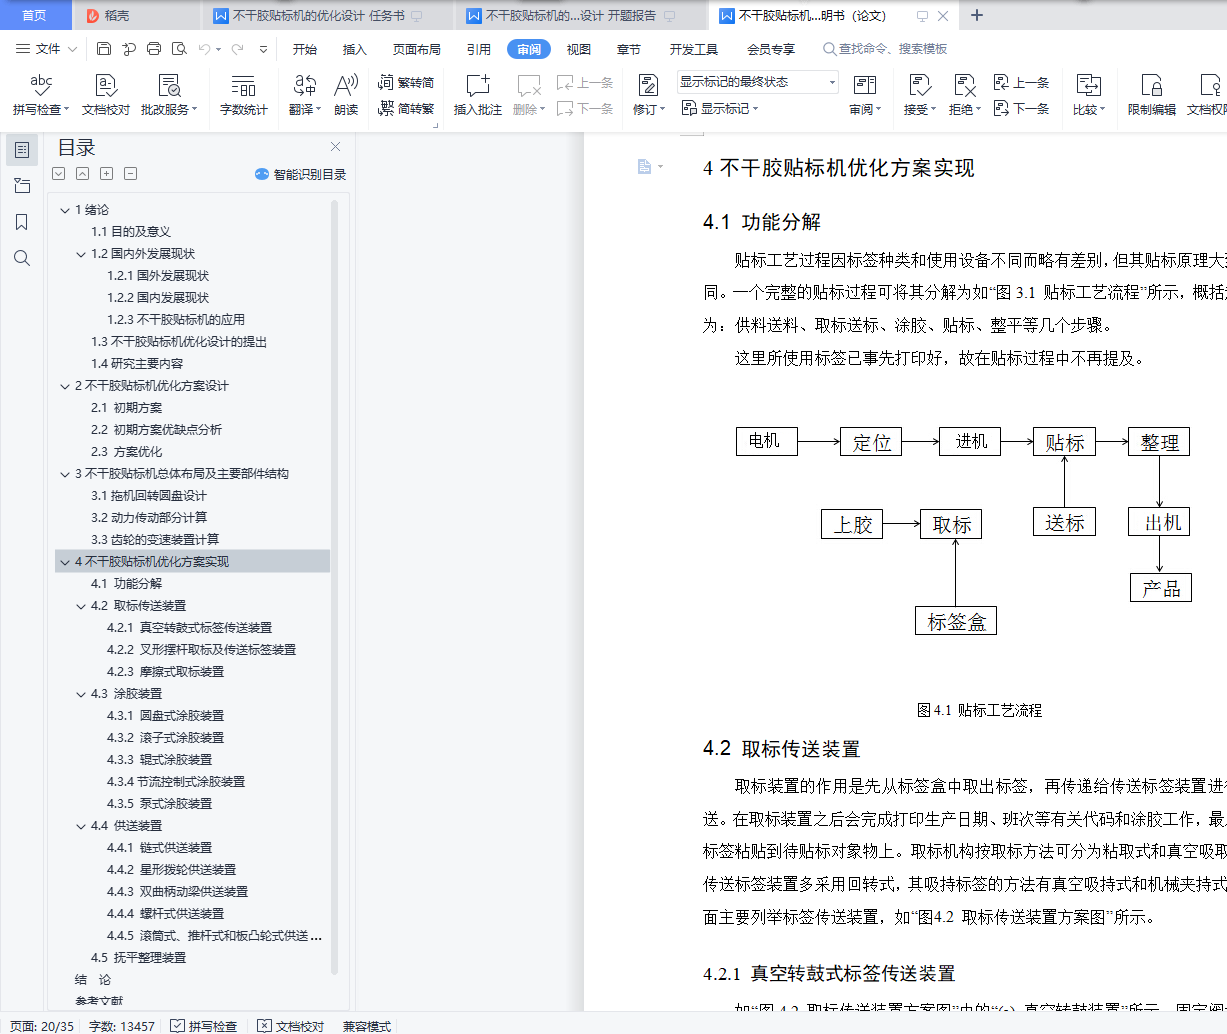Insert a comment (插入批注)

point(478,95)
